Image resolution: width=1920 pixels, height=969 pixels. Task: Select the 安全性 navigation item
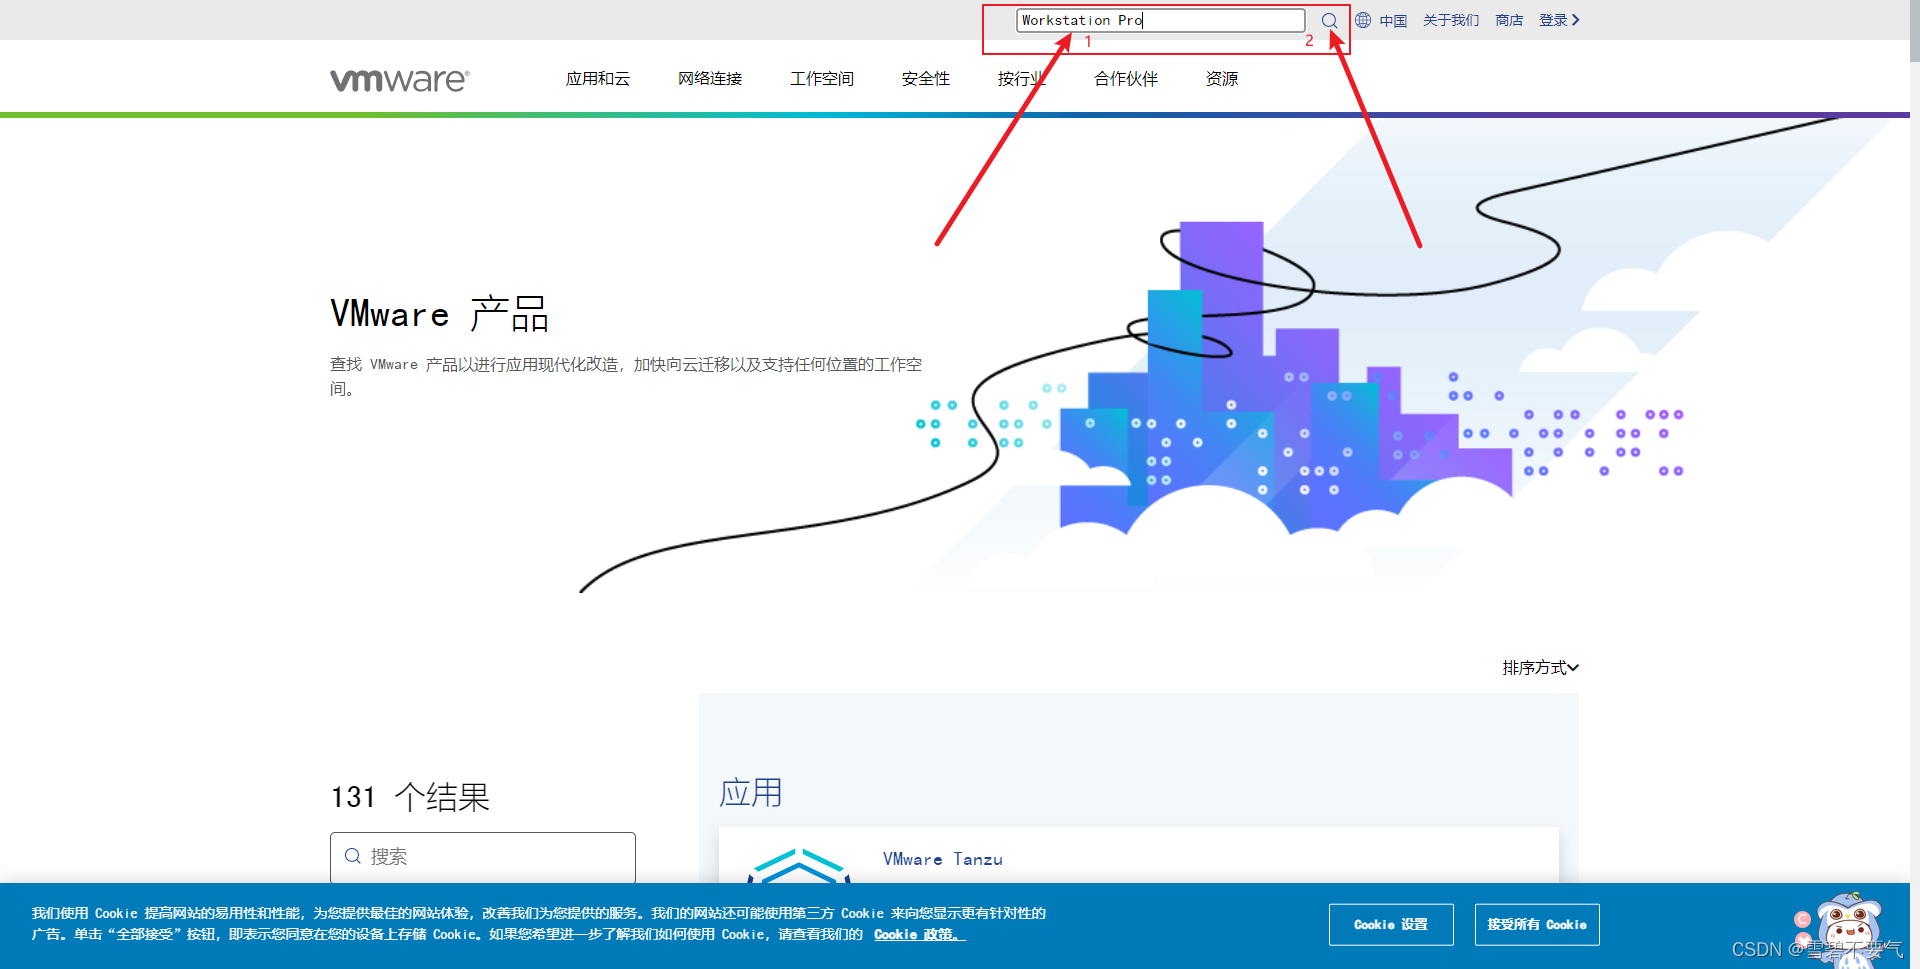click(925, 79)
